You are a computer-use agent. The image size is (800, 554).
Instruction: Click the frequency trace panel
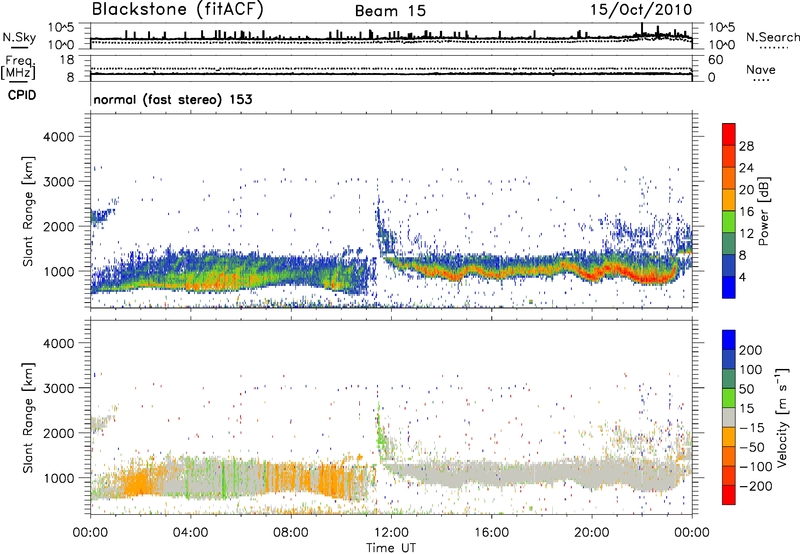tap(391, 68)
